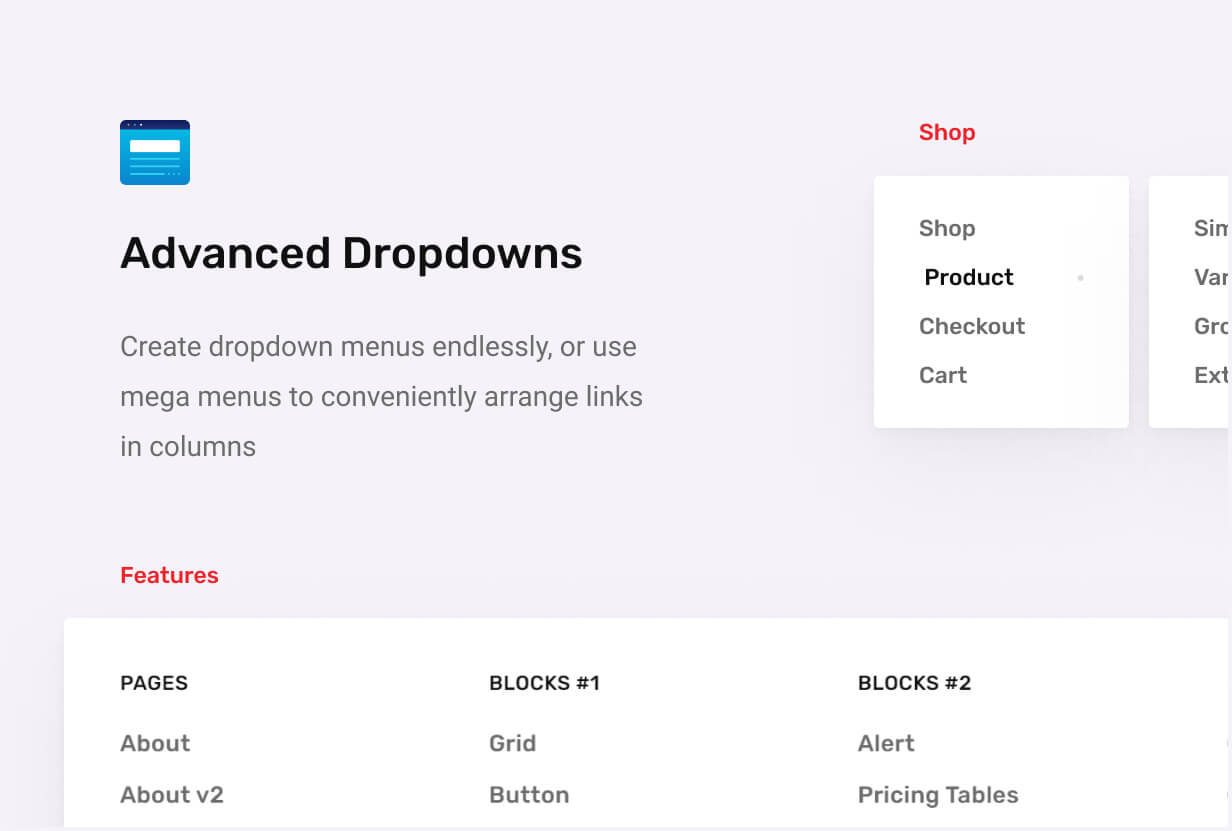Select Shop in the dropdown panel
Screen dimensions: 1232x831
pyautogui.click(x=947, y=228)
